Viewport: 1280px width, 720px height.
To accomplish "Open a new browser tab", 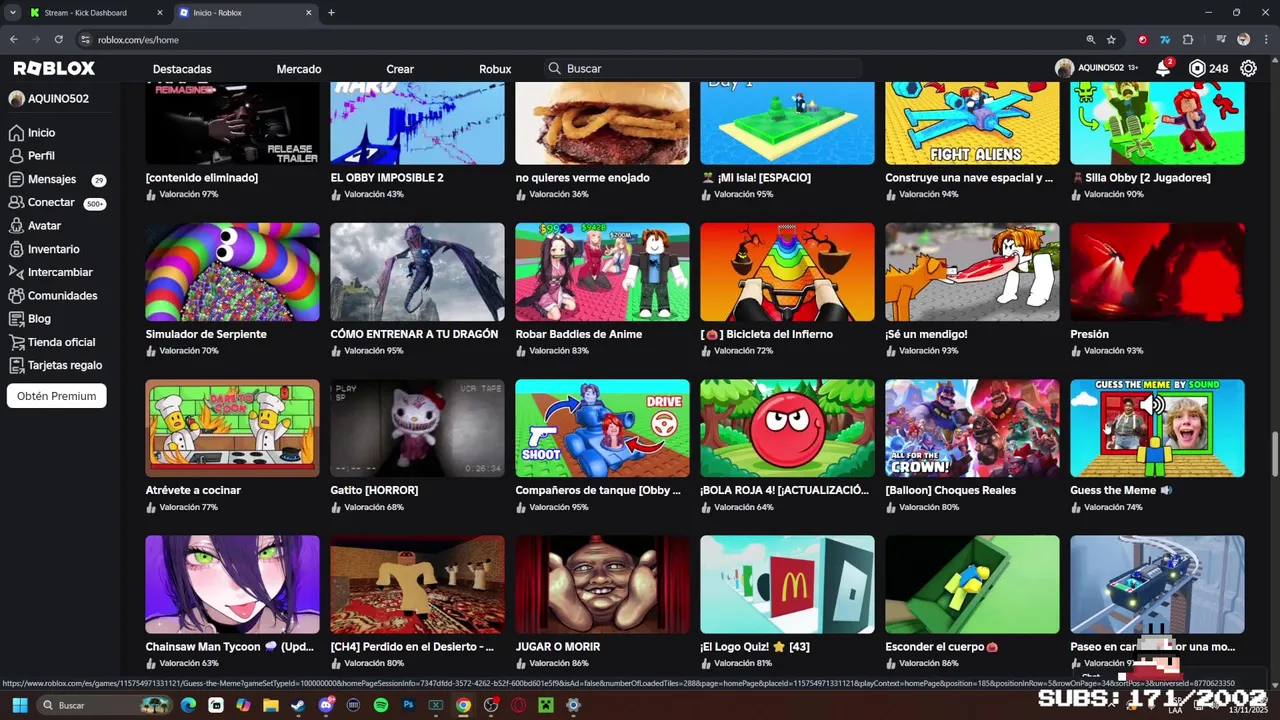I will pyautogui.click(x=331, y=13).
